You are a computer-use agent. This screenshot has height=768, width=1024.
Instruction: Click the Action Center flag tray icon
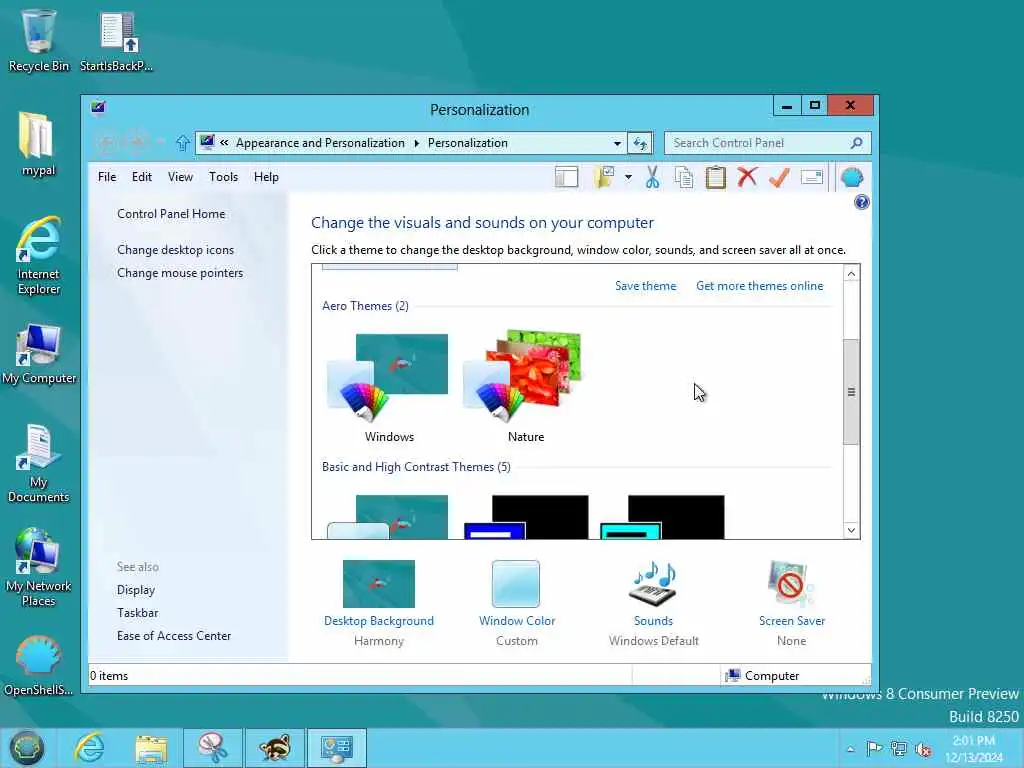click(874, 748)
